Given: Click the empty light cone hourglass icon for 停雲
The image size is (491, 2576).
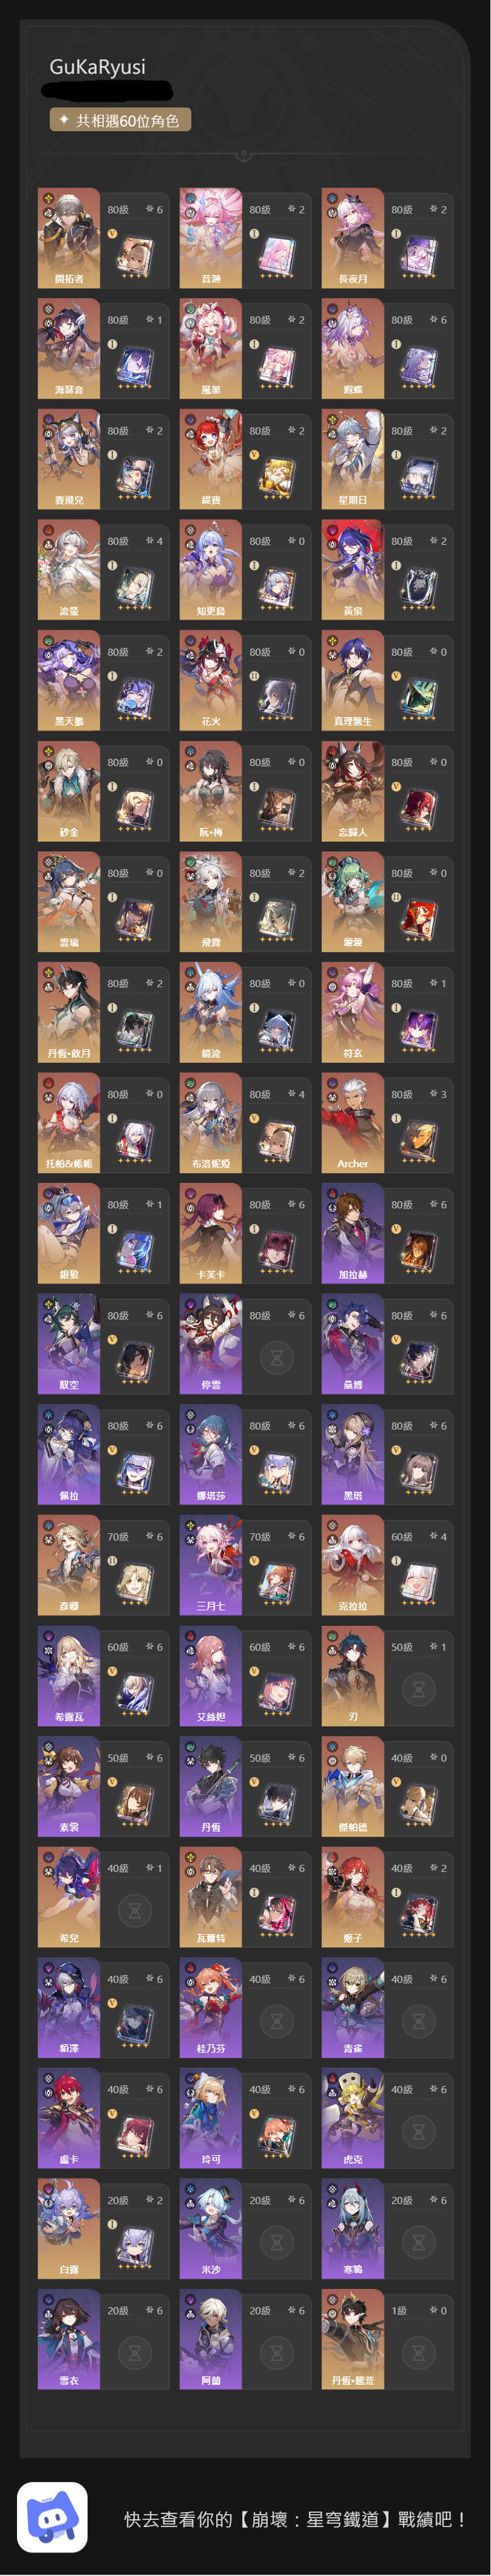Looking at the screenshot, I should tap(277, 1357).
